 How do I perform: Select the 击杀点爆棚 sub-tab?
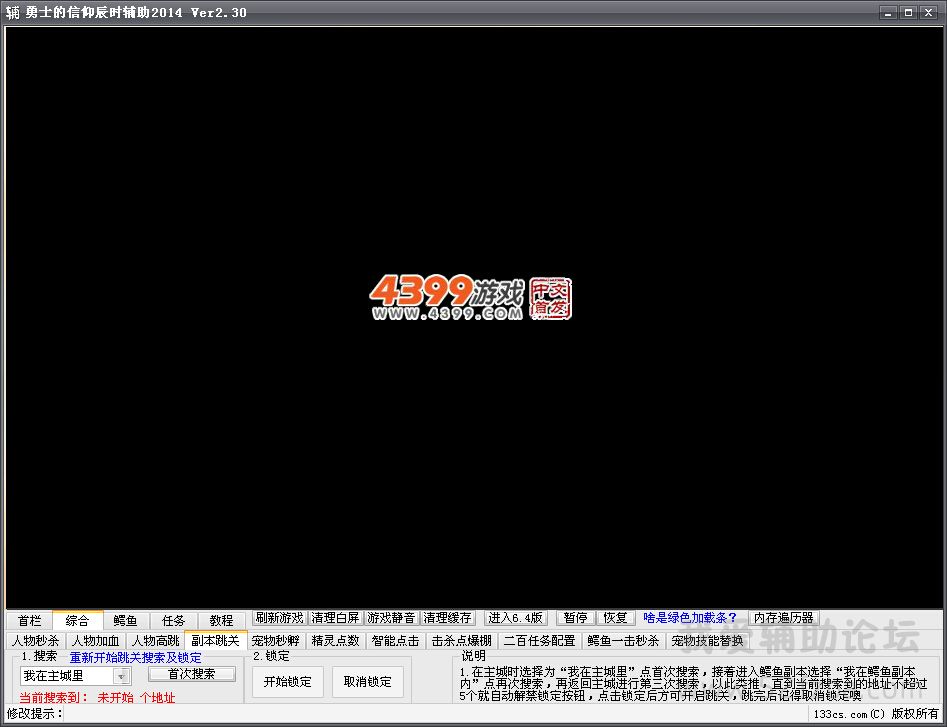(462, 641)
